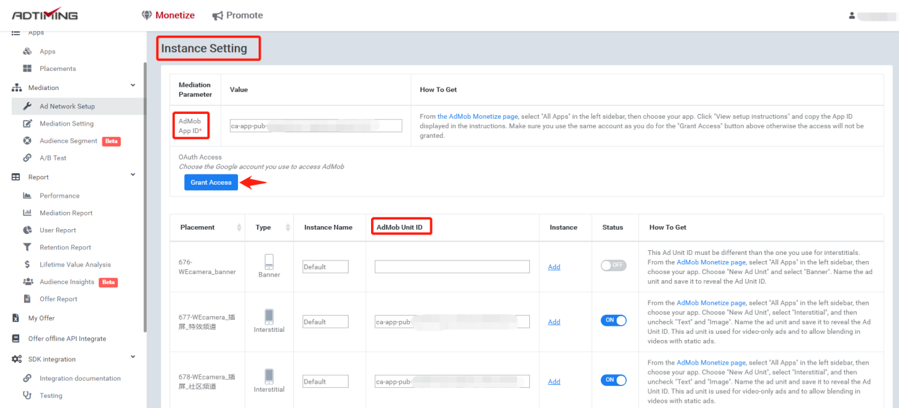The height and width of the screenshot is (408, 899).
Task: Click the Offer Report document icon
Action: click(x=27, y=299)
